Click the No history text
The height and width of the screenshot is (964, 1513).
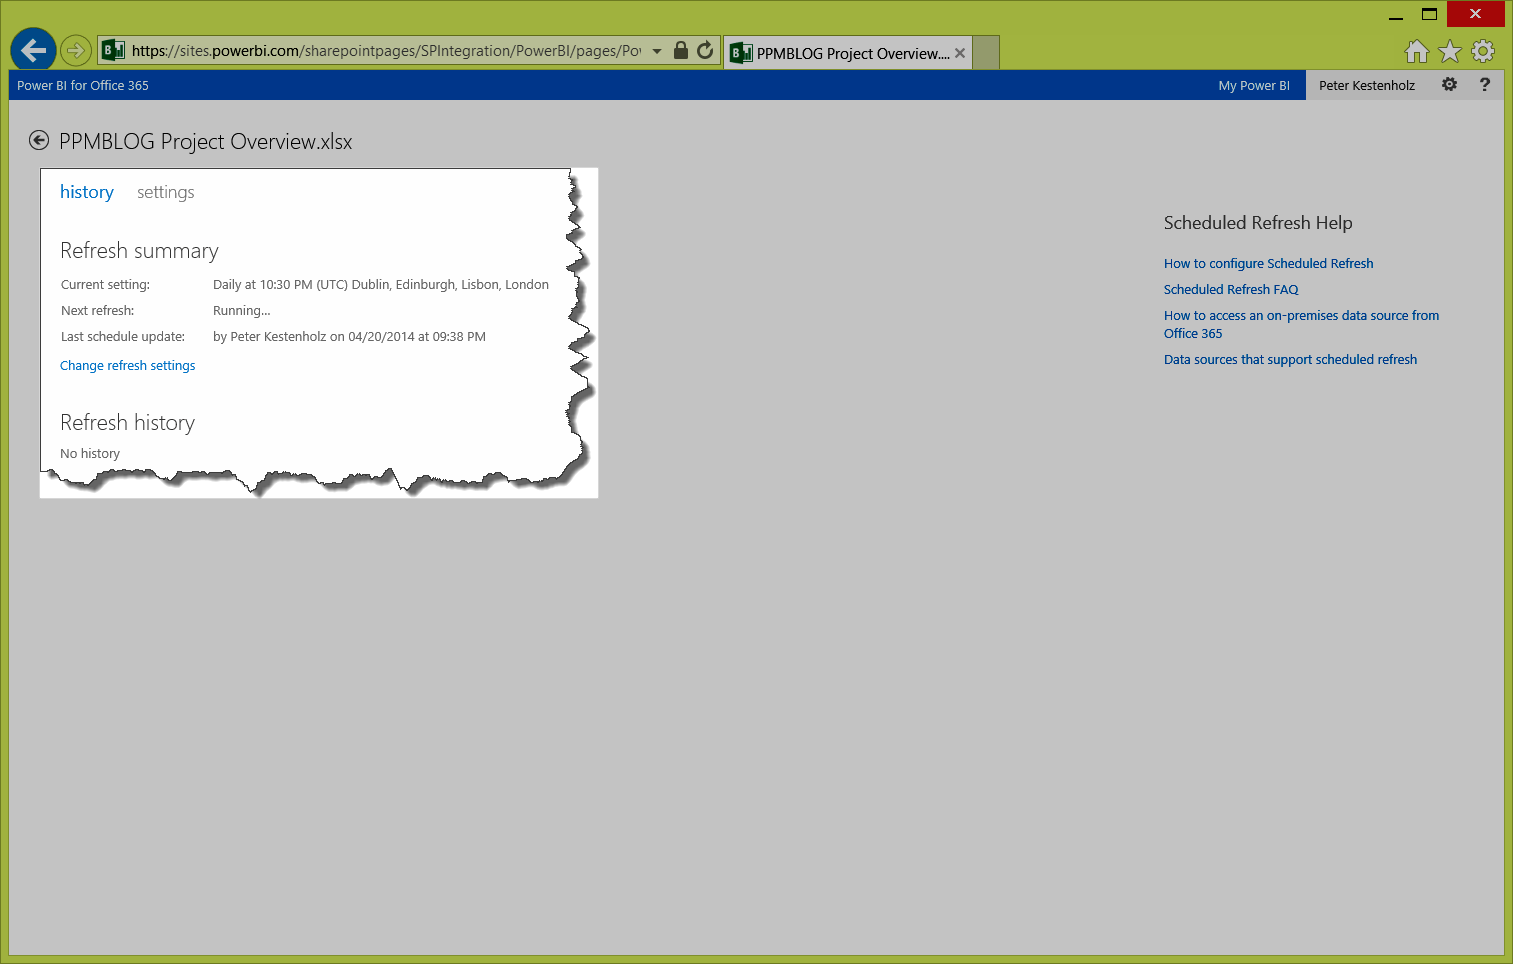click(90, 453)
